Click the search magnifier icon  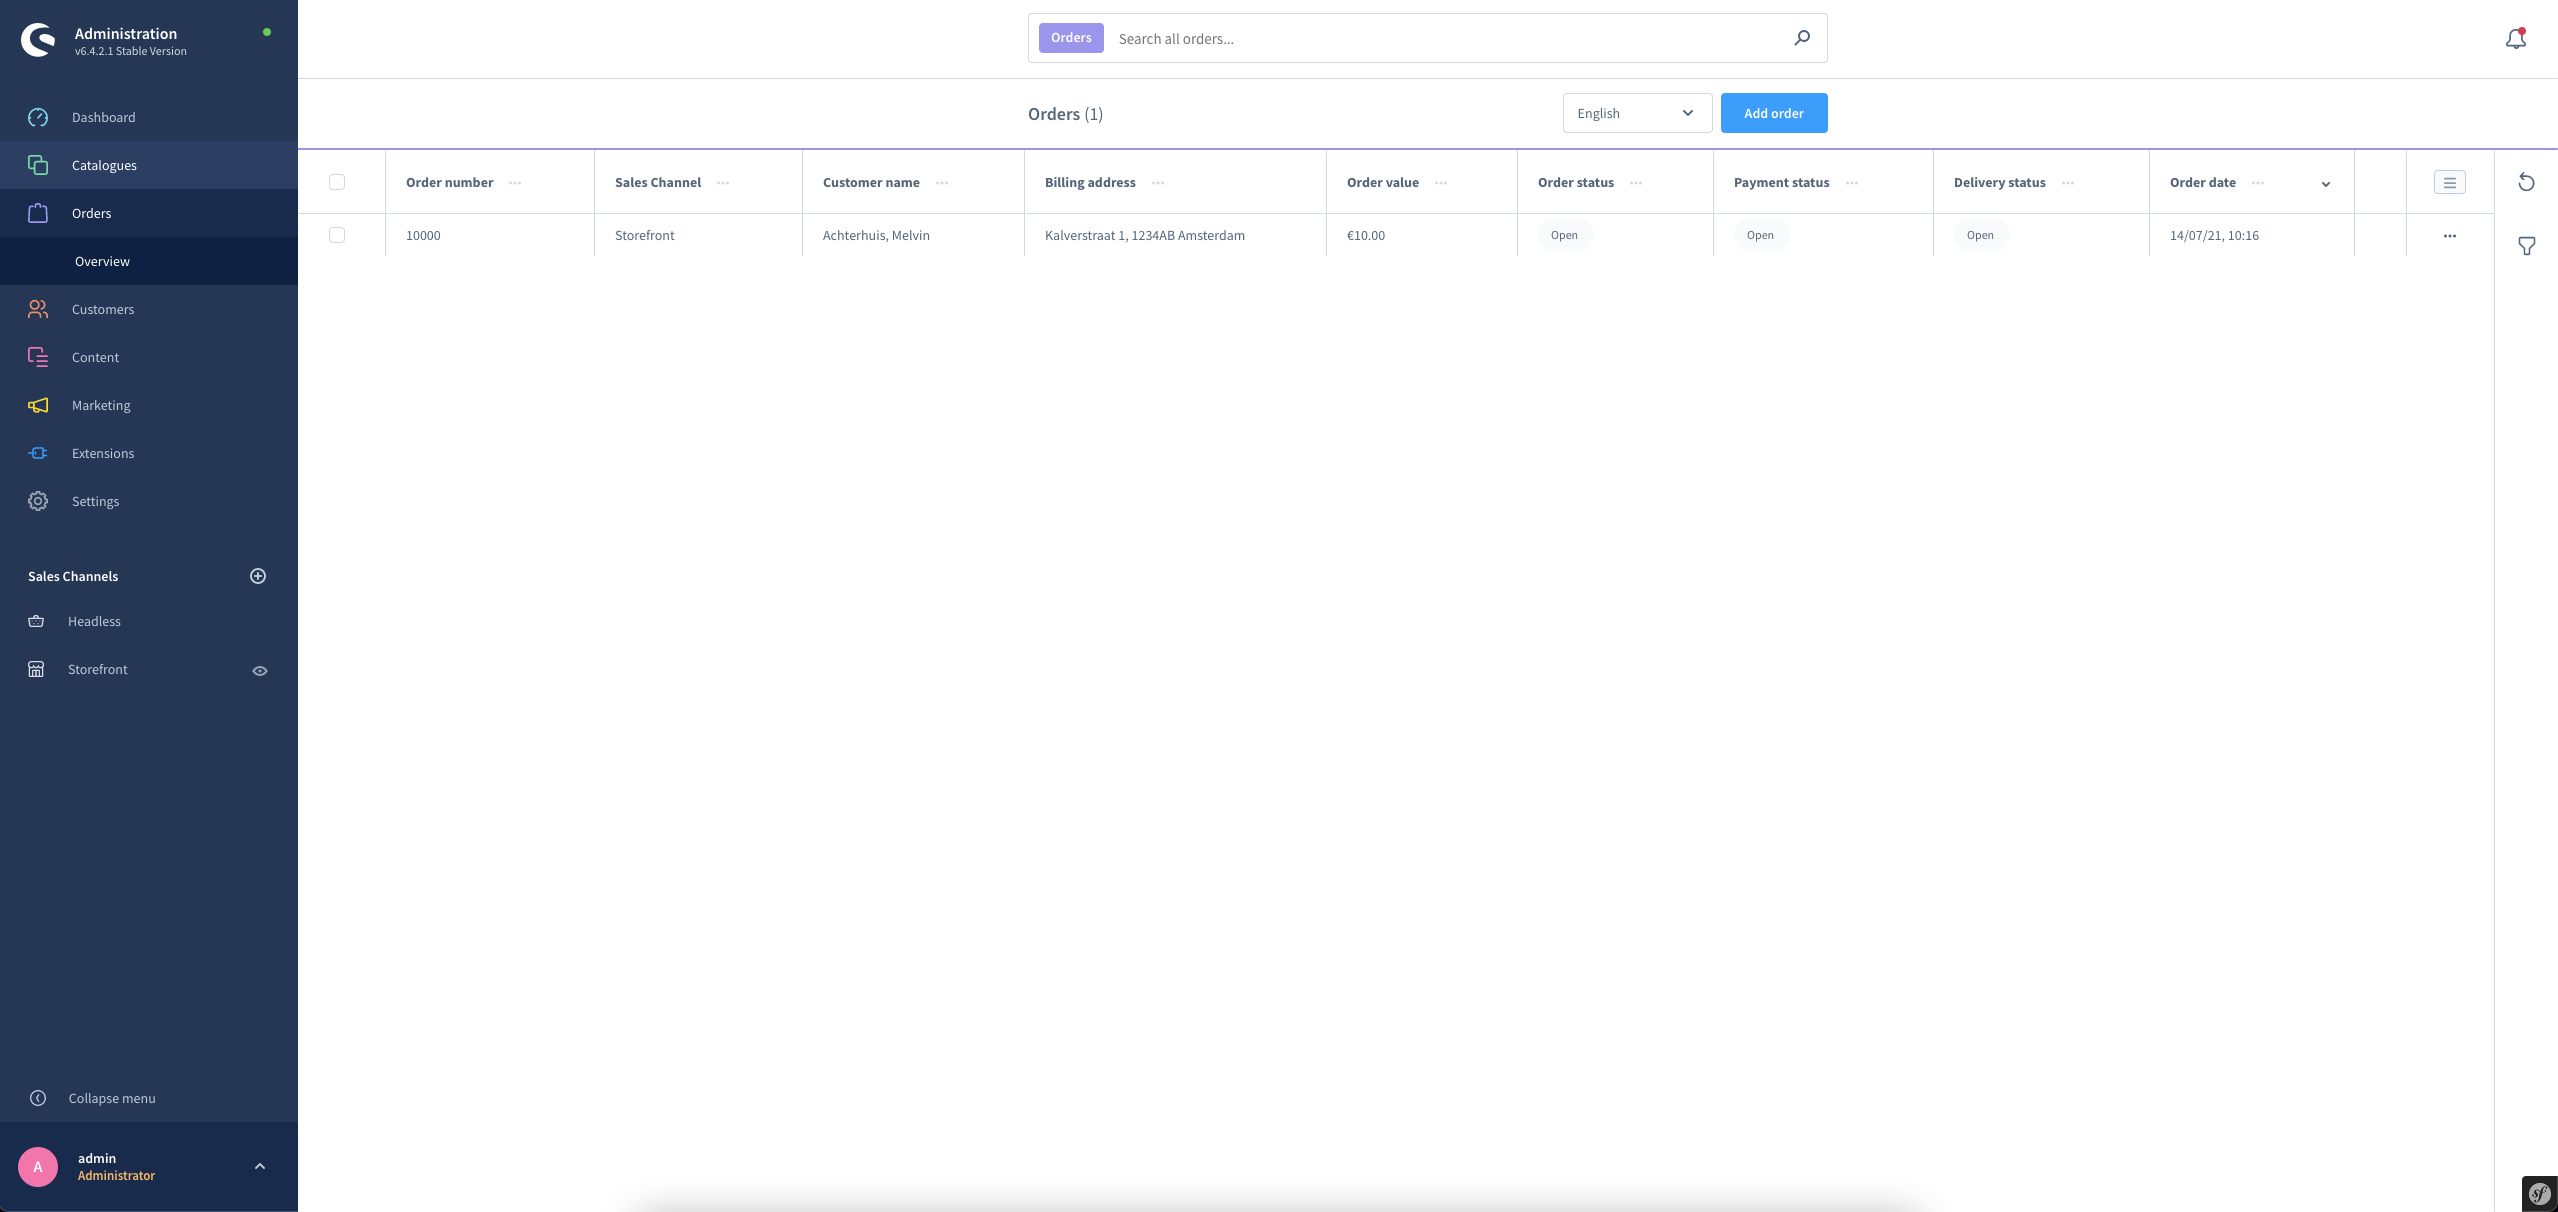point(1802,38)
